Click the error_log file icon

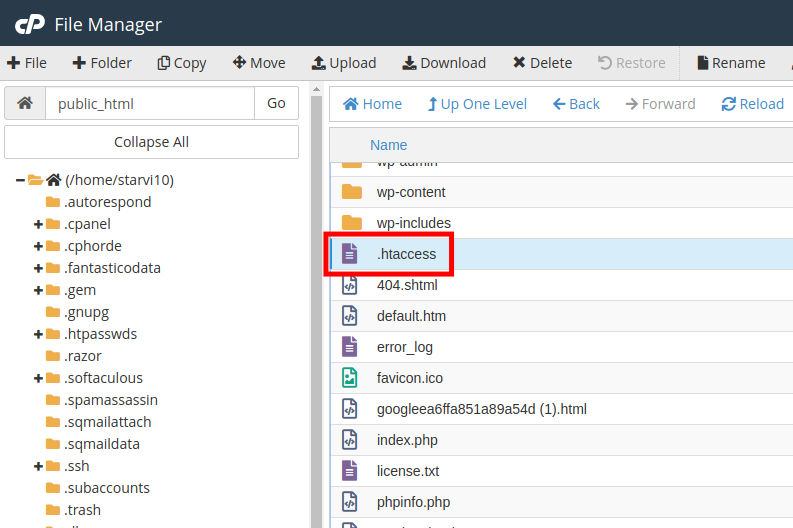(349, 347)
